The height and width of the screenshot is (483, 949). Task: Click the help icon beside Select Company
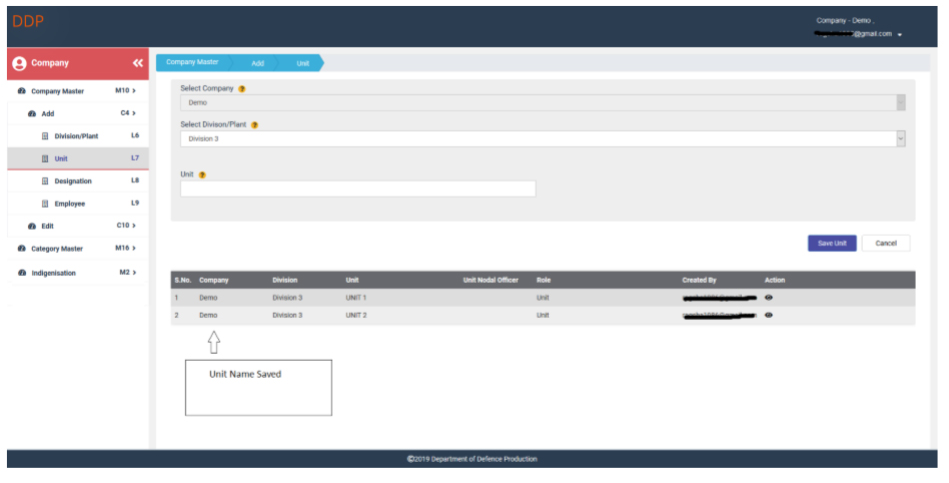click(242, 89)
